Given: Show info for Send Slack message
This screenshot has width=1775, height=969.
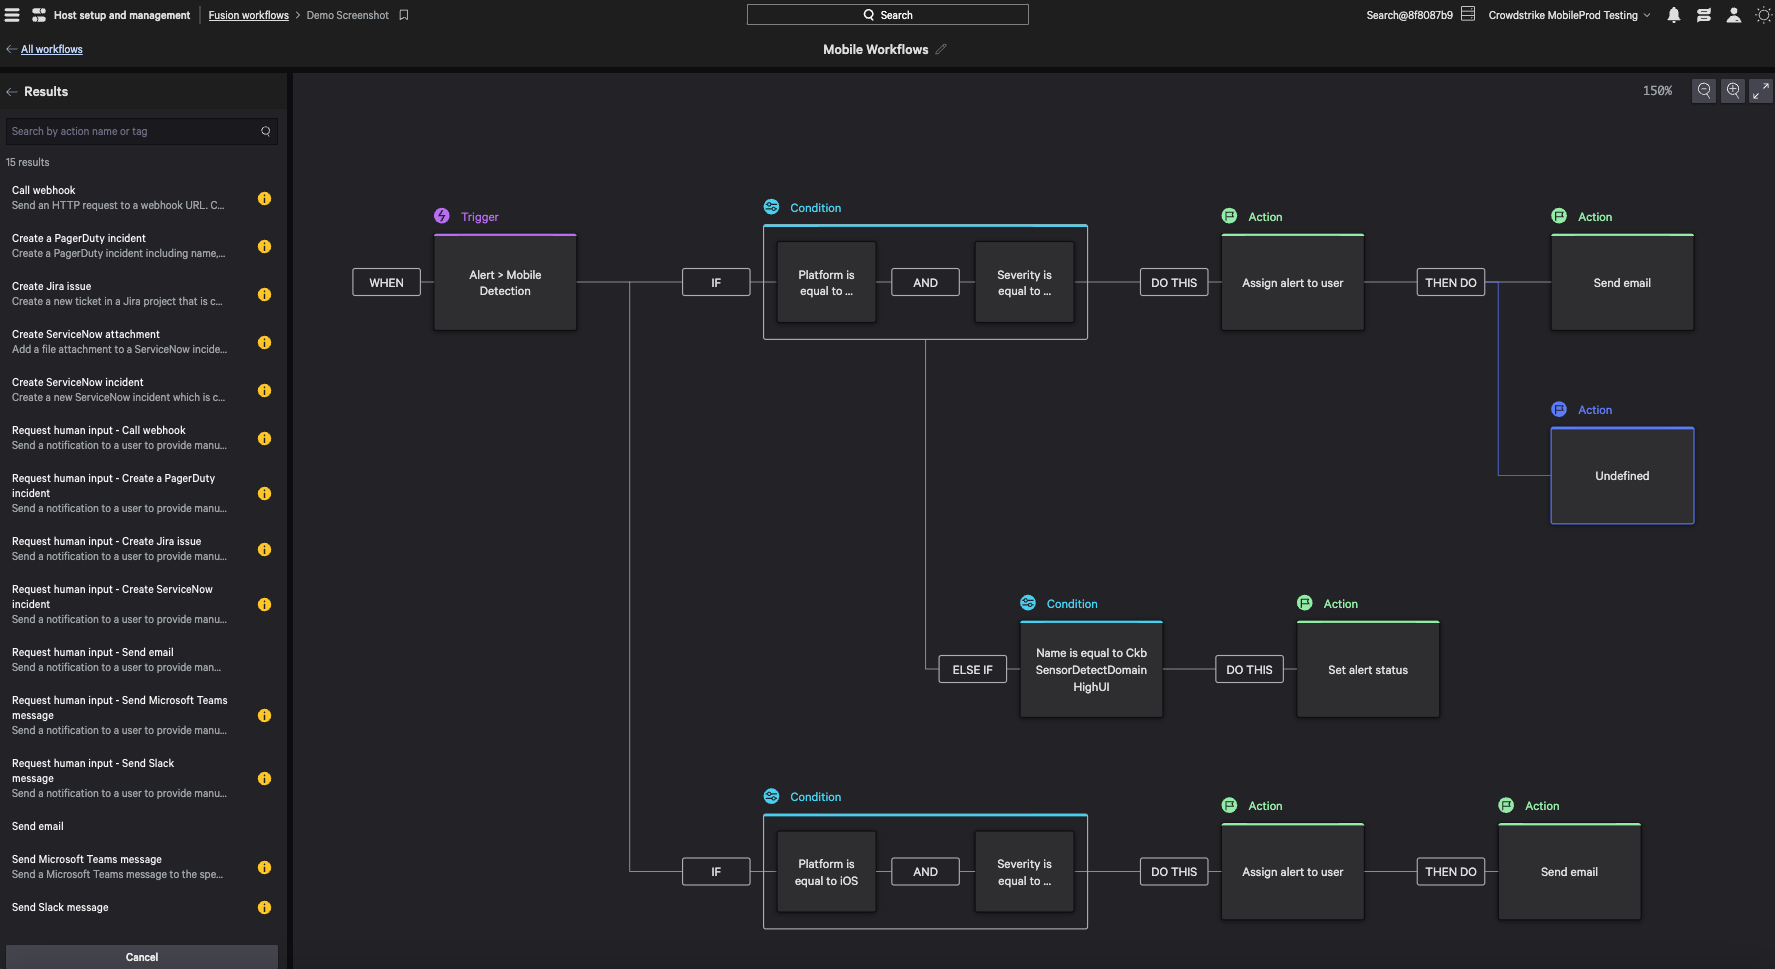Looking at the screenshot, I should (x=264, y=907).
